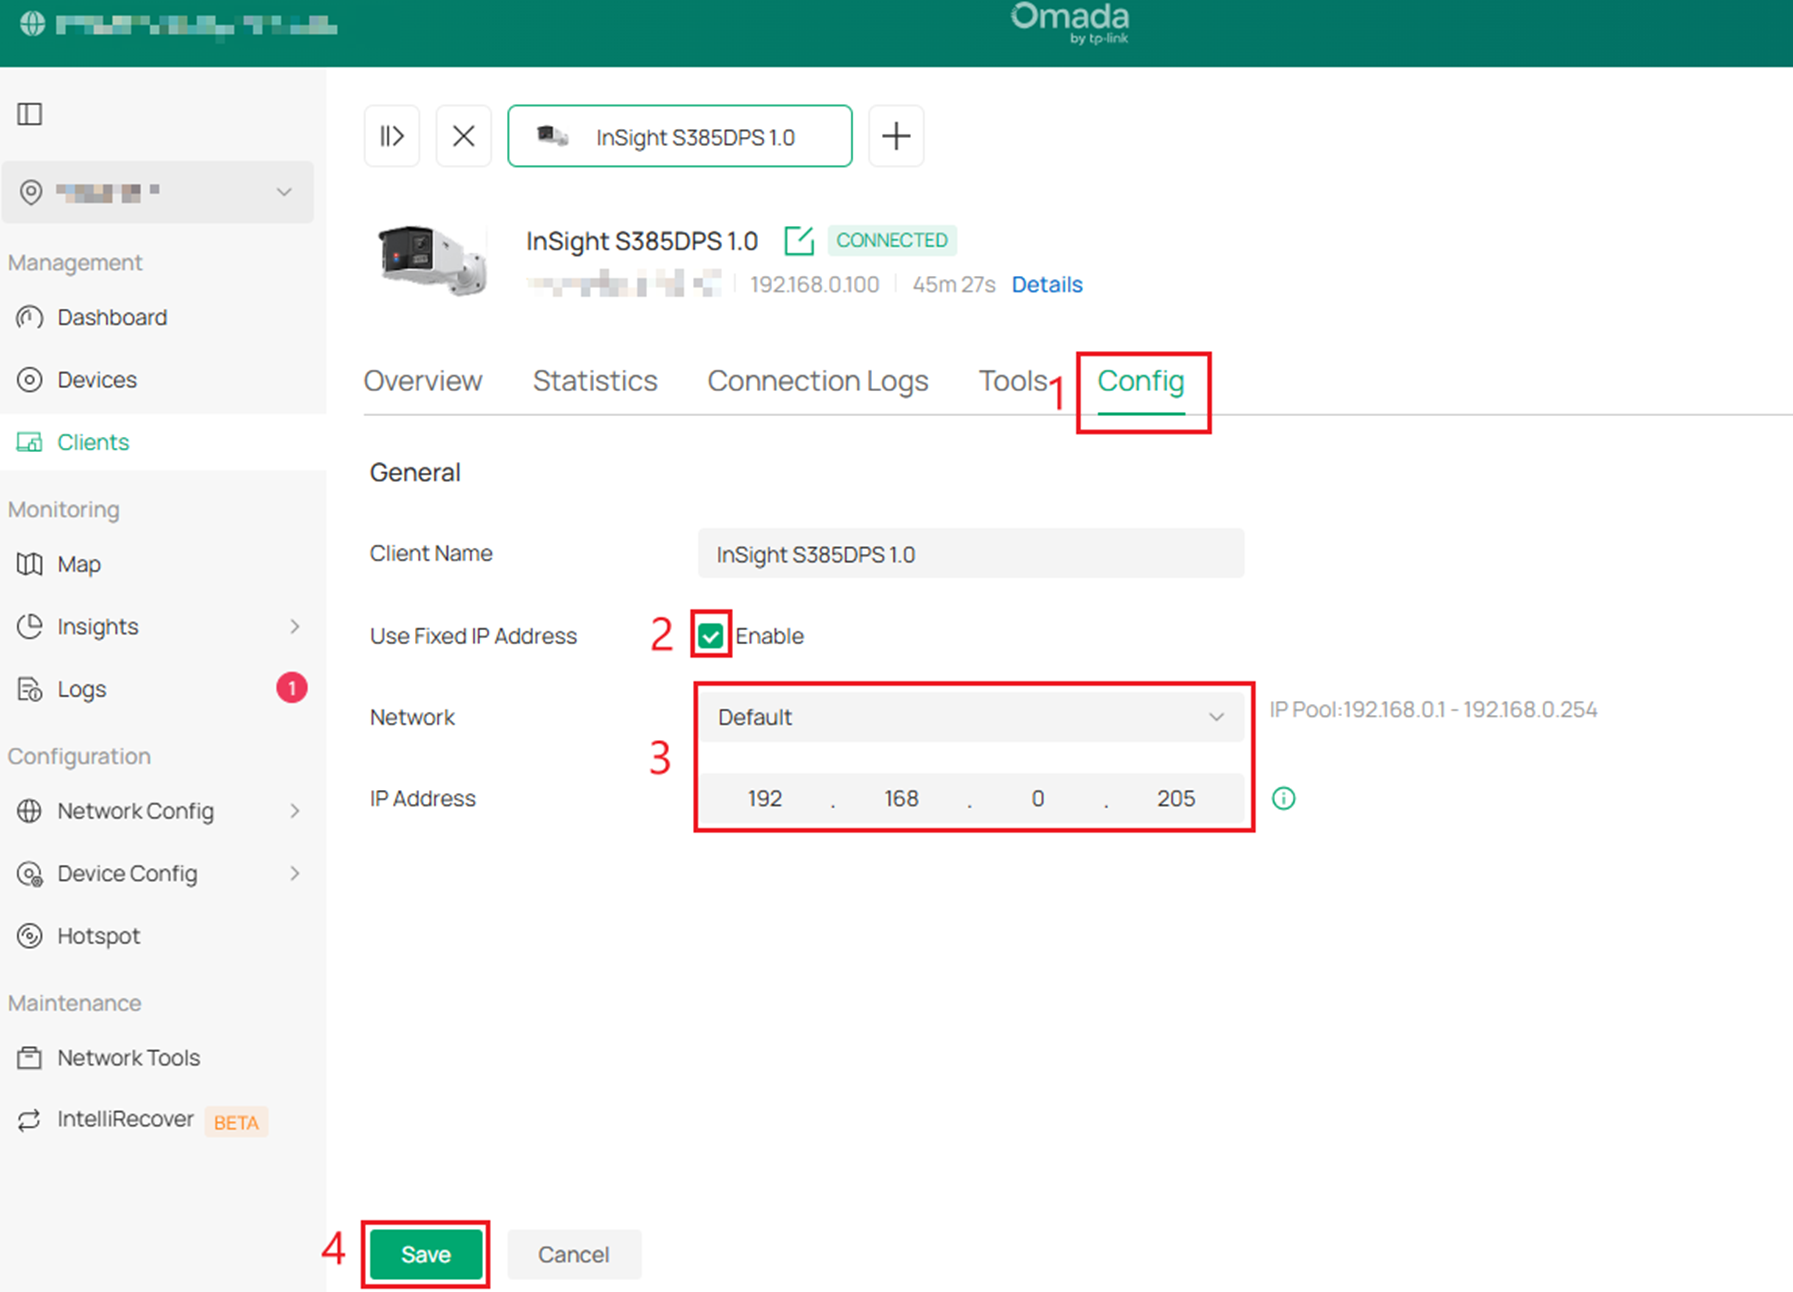Open IntelliRecover beta feature

(125, 1119)
